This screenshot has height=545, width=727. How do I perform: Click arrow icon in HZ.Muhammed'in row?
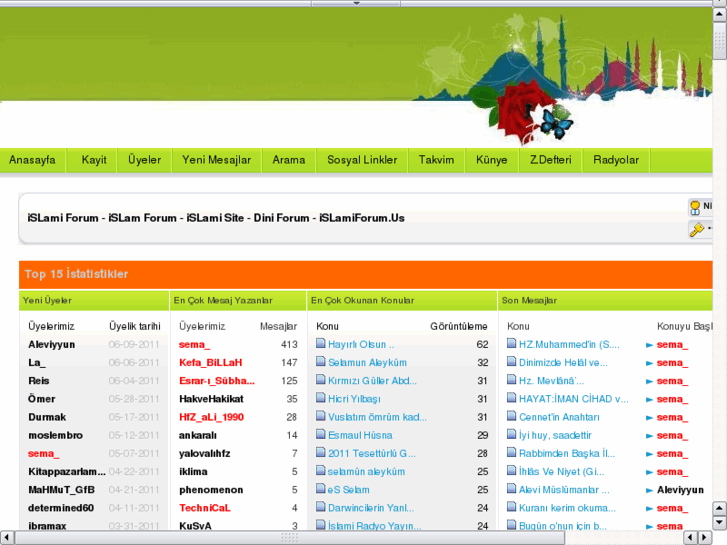[650, 345]
